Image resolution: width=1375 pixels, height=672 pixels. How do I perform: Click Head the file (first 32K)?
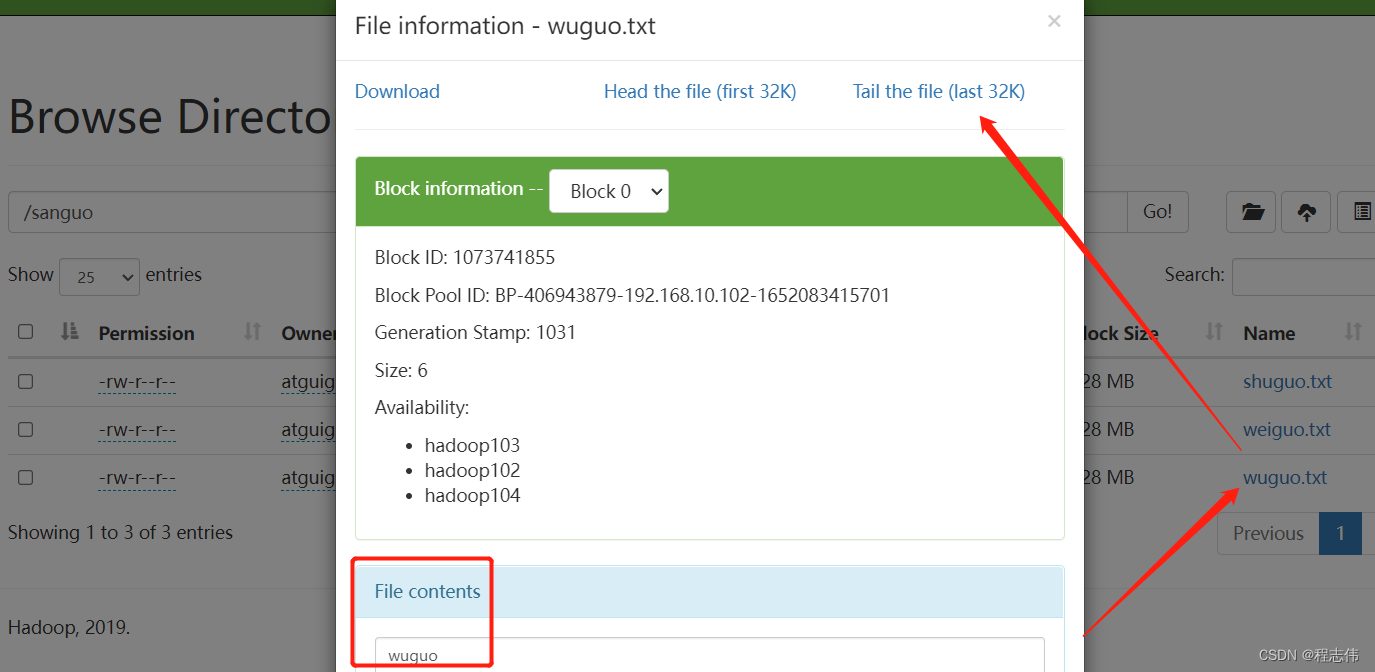pyautogui.click(x=700, y=91)
